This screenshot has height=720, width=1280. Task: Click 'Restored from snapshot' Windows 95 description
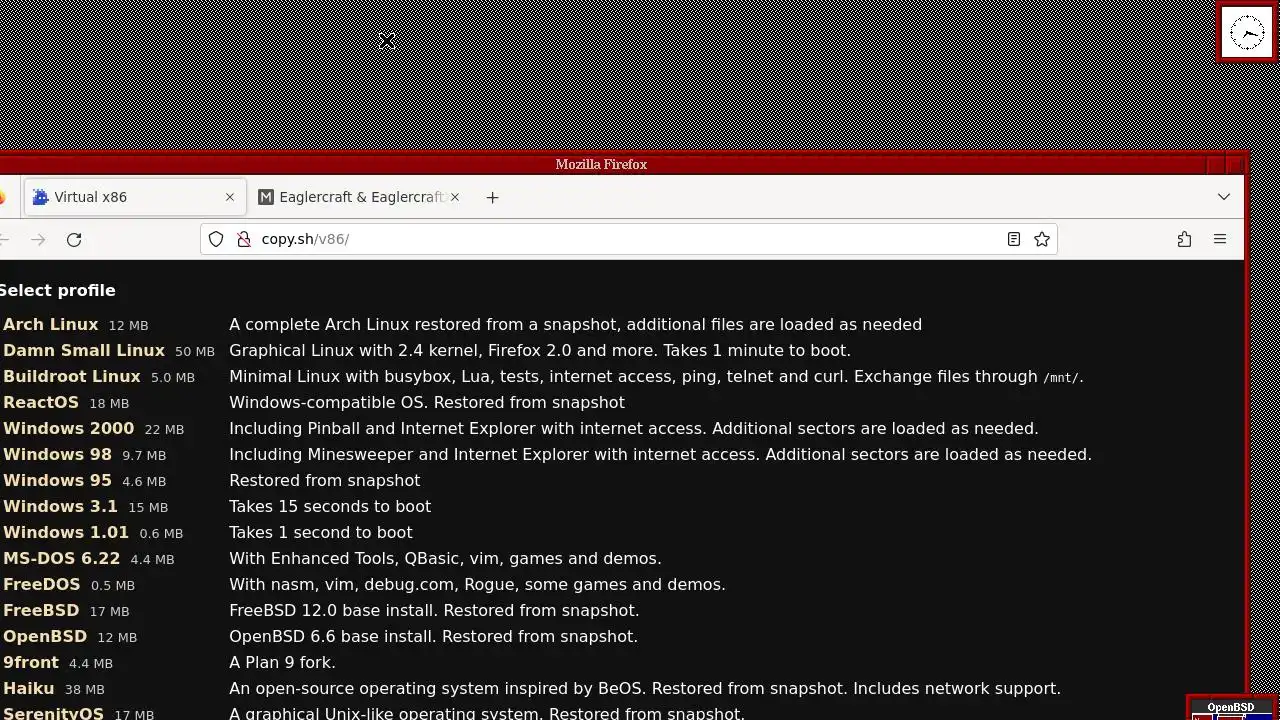pos(325,480)
